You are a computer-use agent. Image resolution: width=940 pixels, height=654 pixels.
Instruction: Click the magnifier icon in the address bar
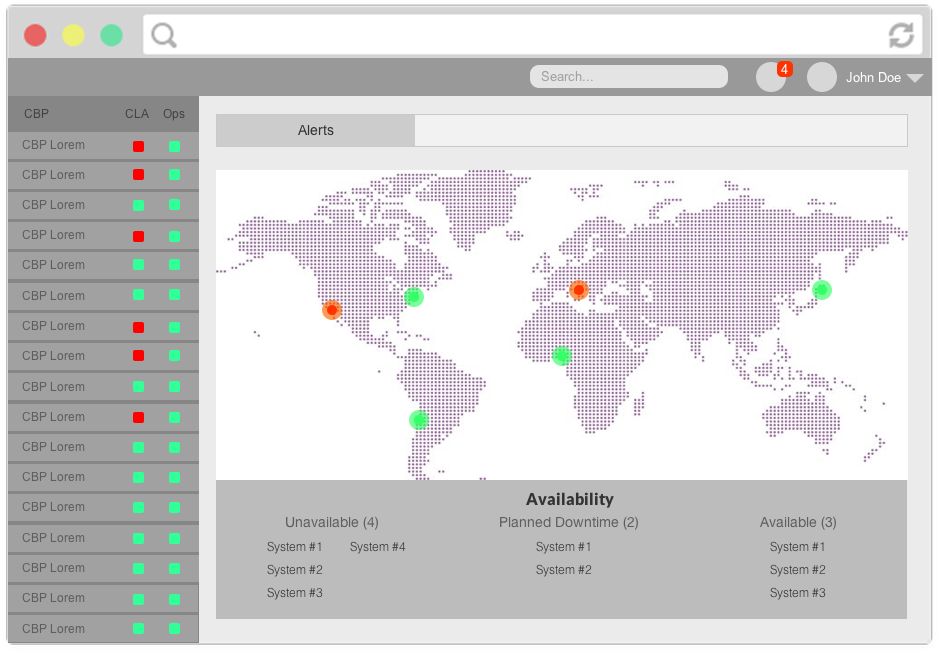click(x=164, y=35)
